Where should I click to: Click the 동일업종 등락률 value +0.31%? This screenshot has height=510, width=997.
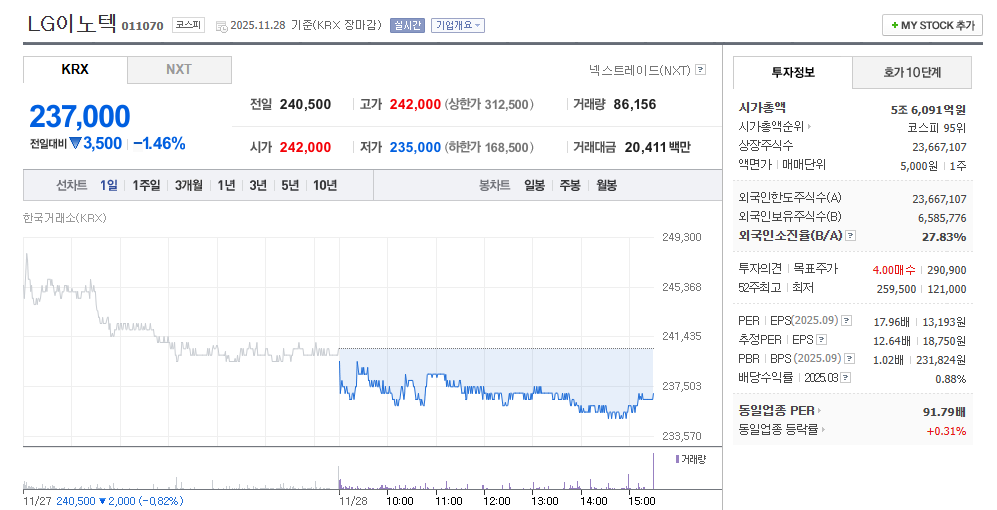point(946,431)
